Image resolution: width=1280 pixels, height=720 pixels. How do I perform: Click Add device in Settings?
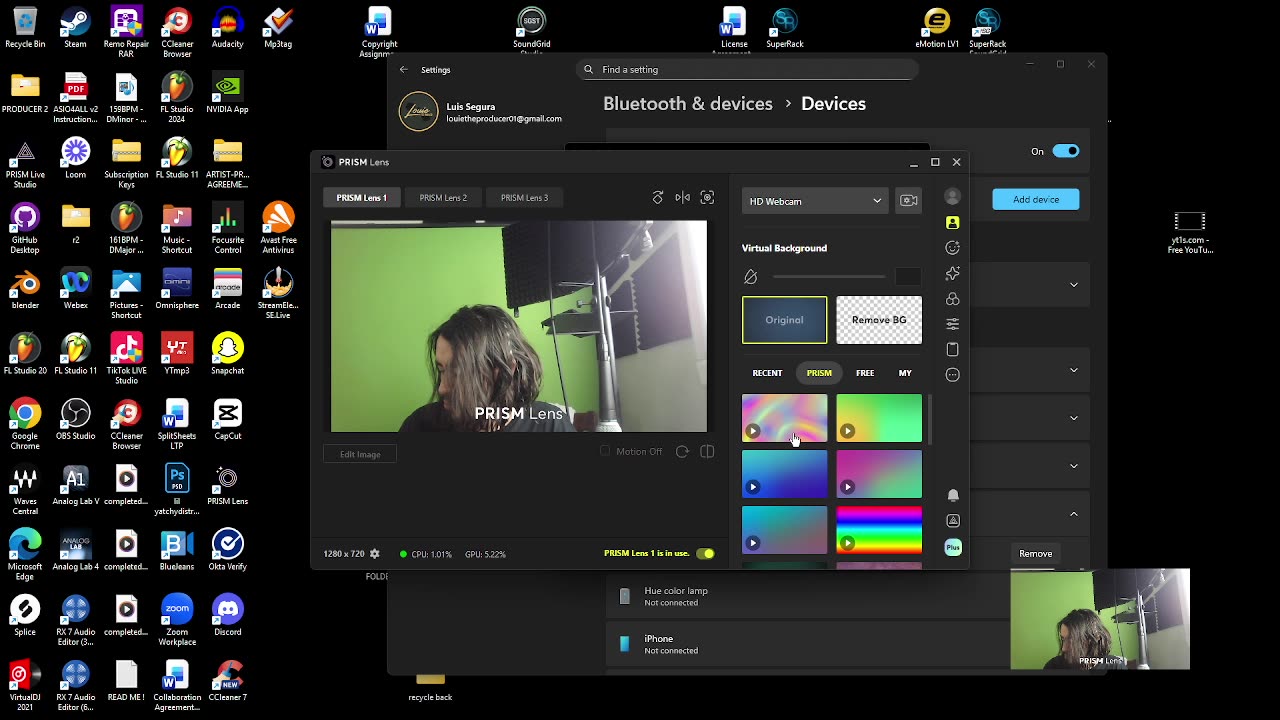tap(1036, 199)
